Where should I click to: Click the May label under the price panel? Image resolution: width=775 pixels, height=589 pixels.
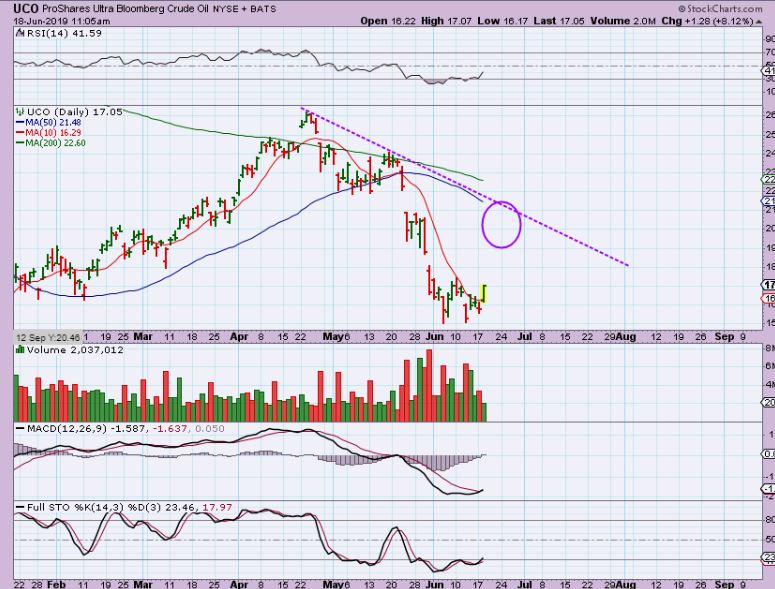tap(333, 337)
